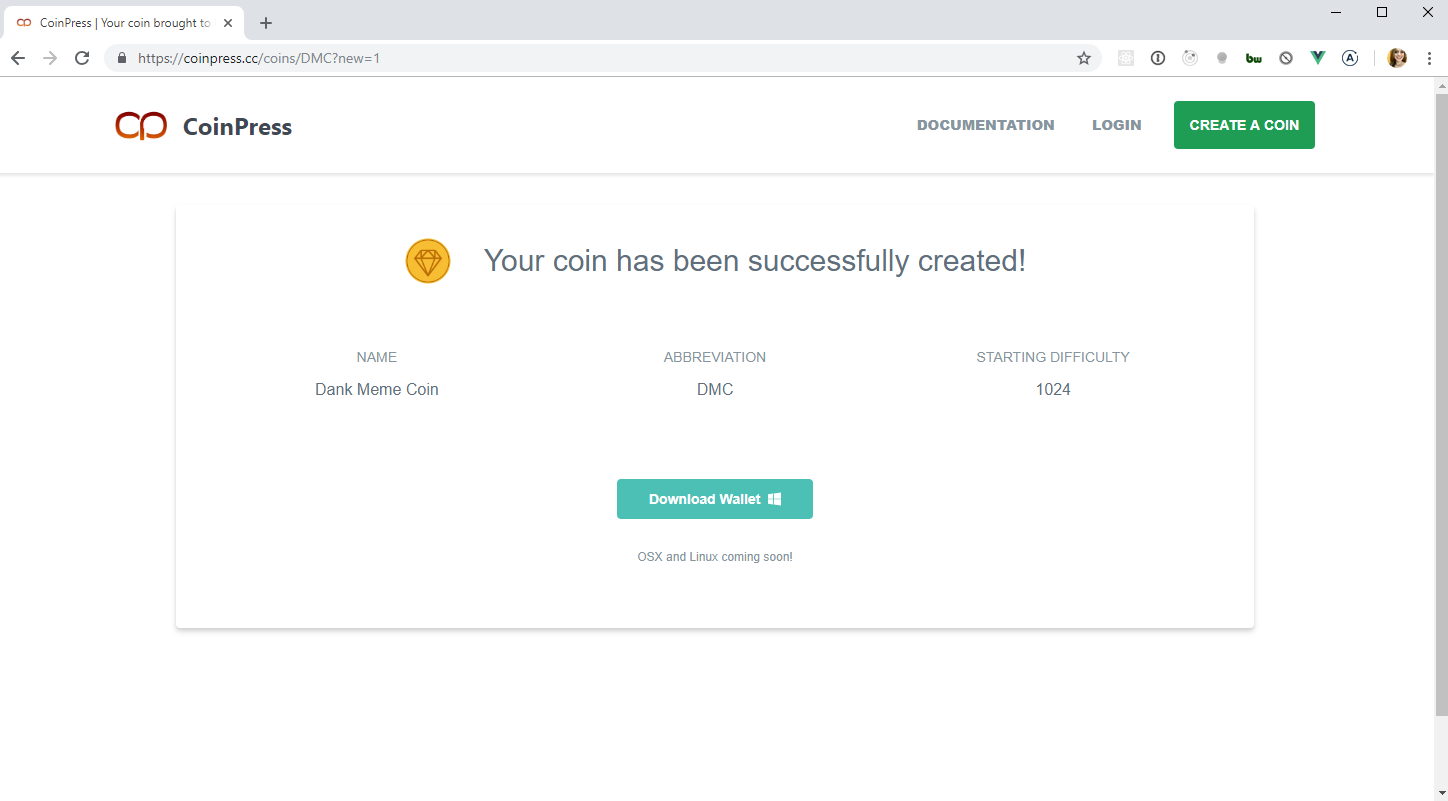The width and height of the screenshot is (1448, 801).
Task: Click the circled A extension icon
Action: pos(1350,58)
